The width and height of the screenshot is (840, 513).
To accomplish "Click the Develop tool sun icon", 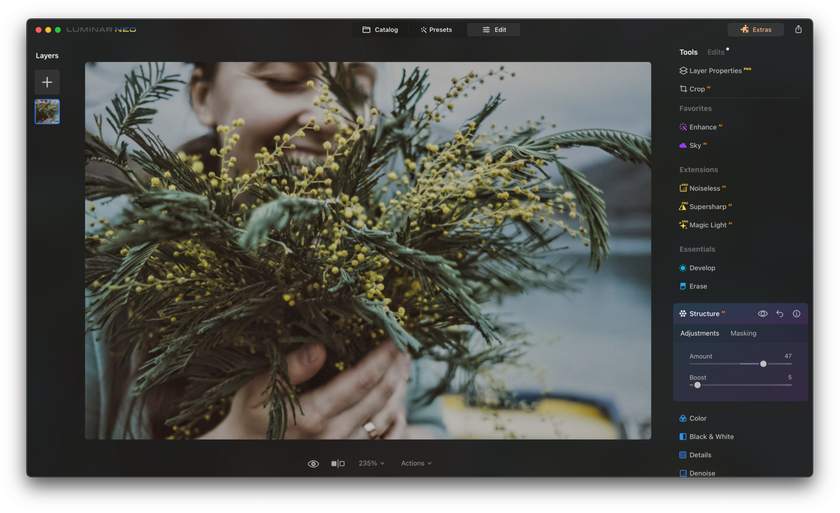I will click(683, 268).
